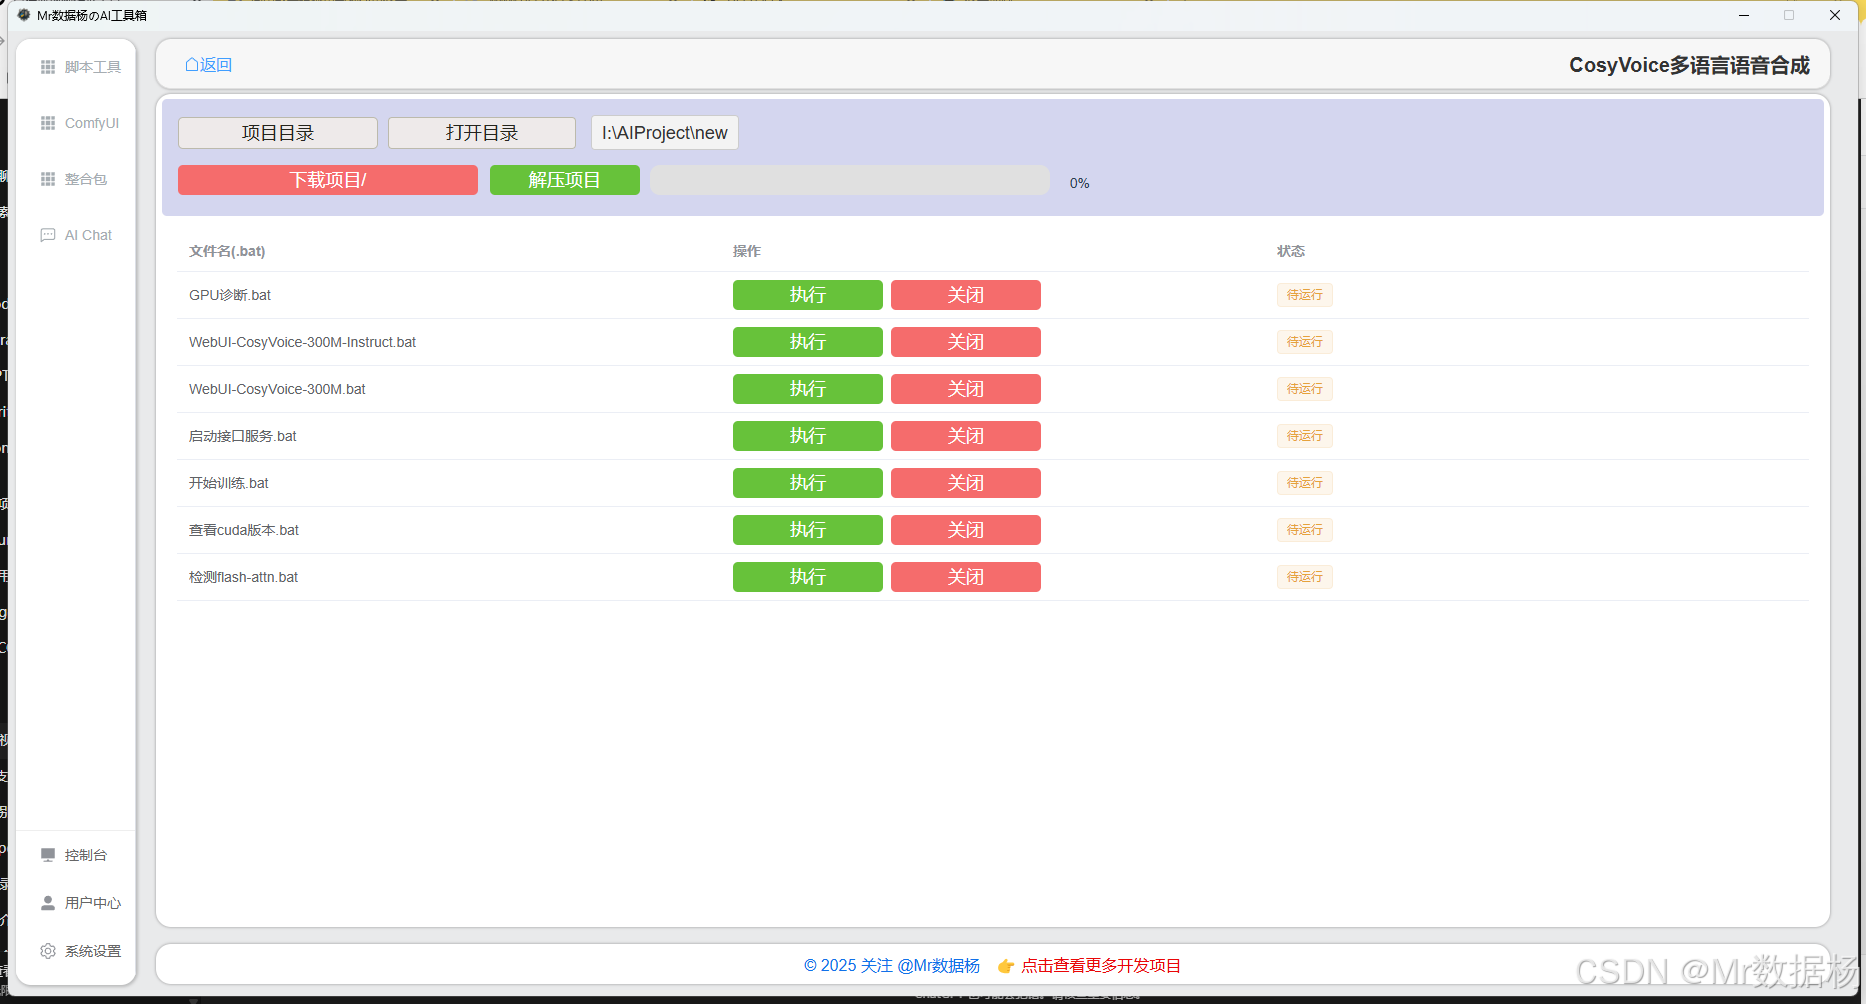Click the 返回 link text

[216, 65]
